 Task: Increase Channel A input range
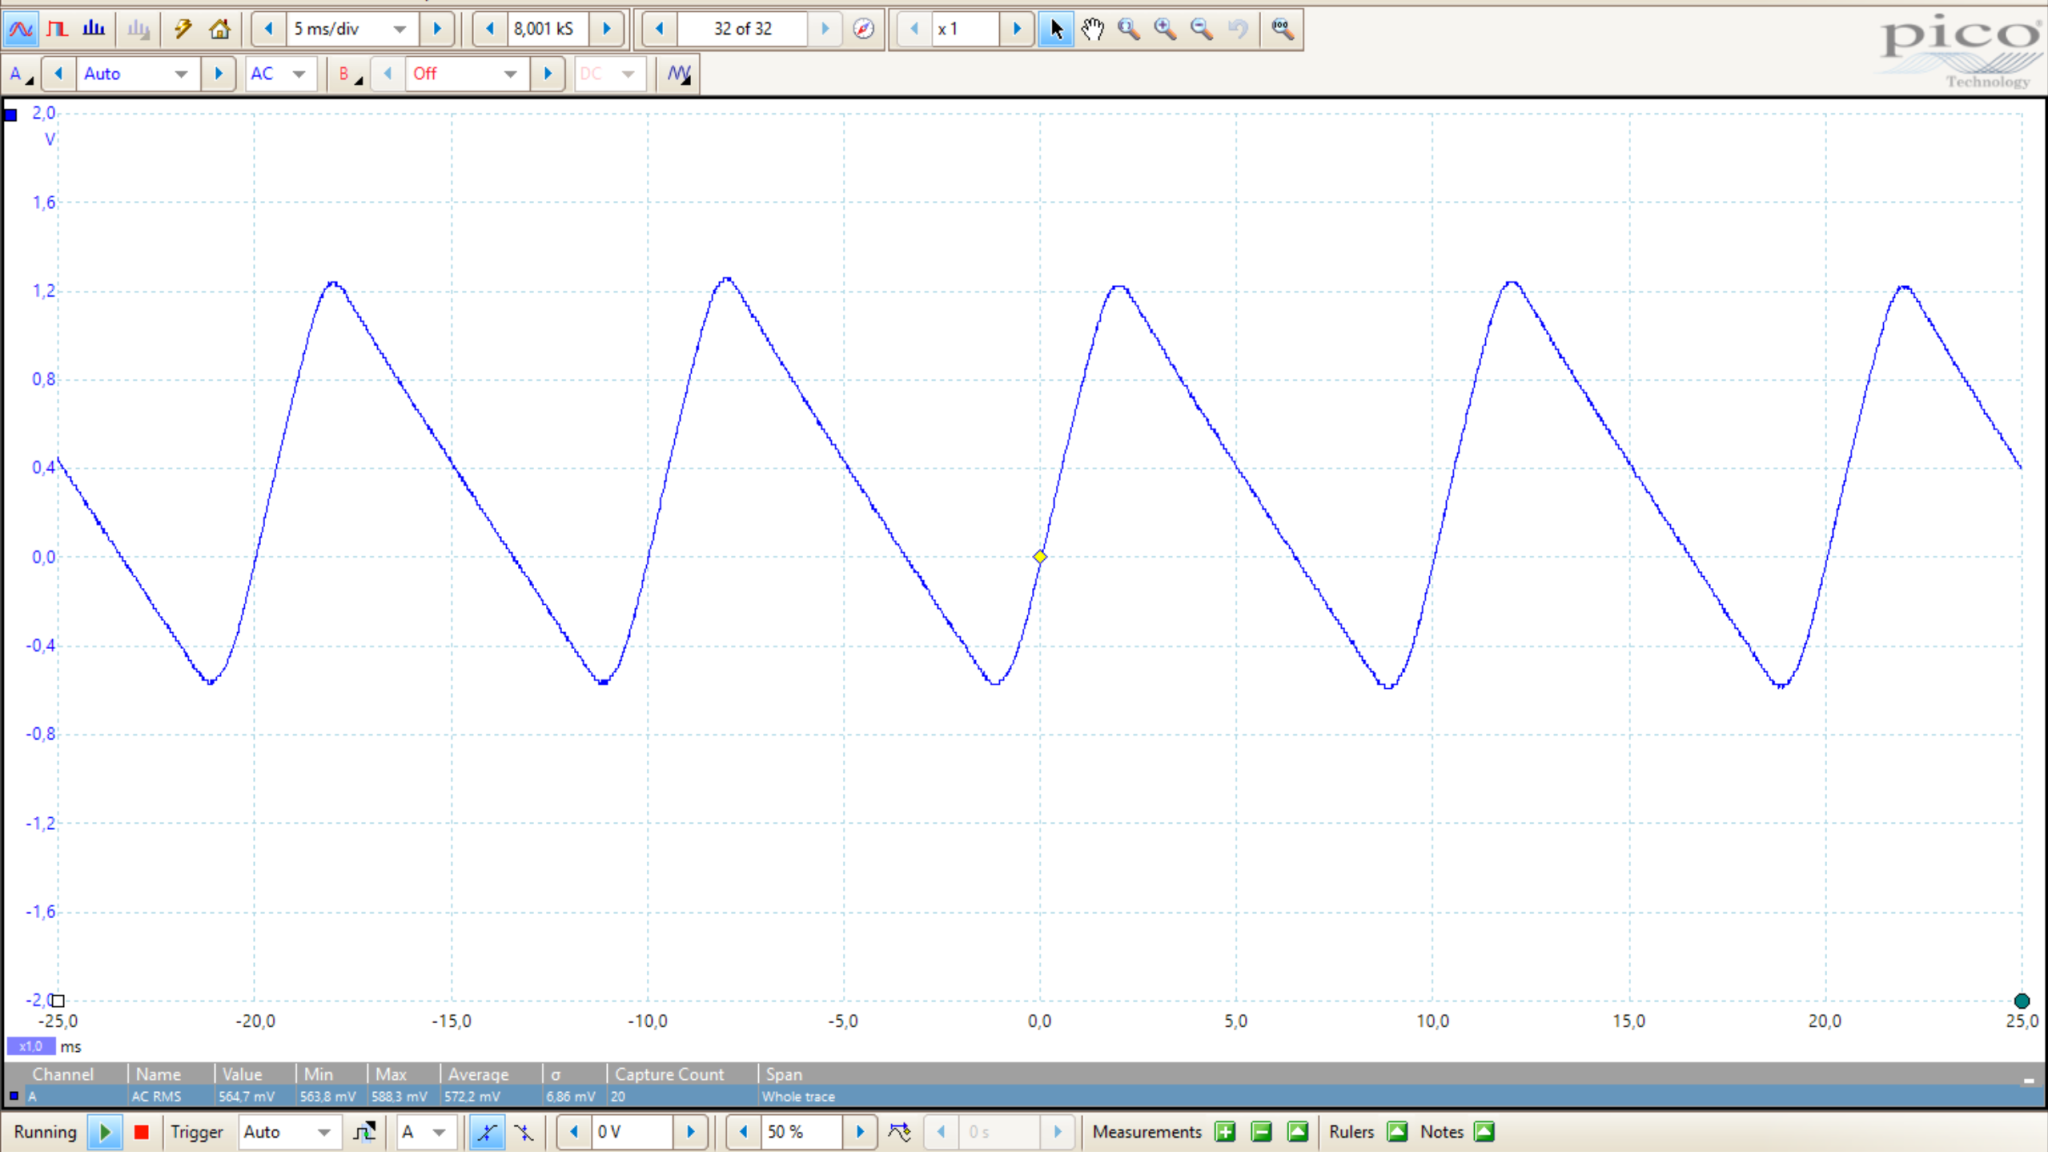(218, 74)
